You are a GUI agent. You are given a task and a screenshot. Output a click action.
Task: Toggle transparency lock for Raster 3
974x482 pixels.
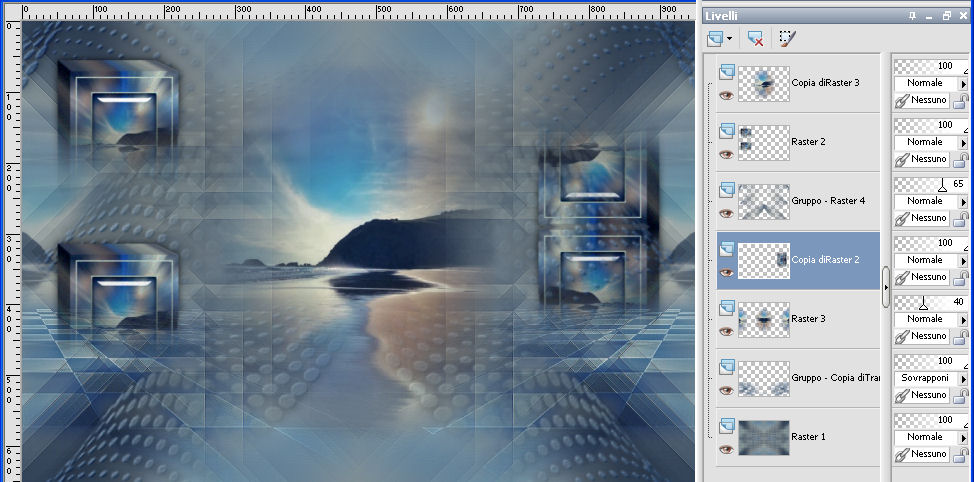[x=960, y=337]
